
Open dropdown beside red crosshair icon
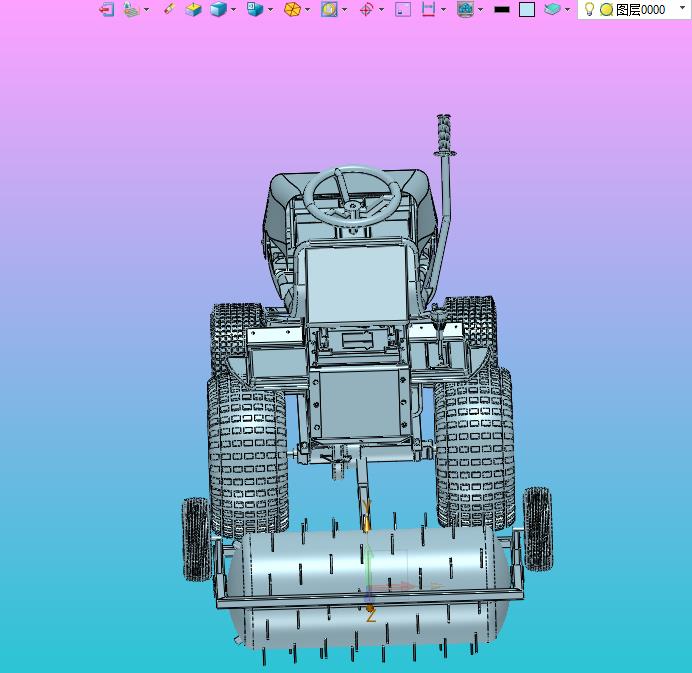(x=381, y=10)
